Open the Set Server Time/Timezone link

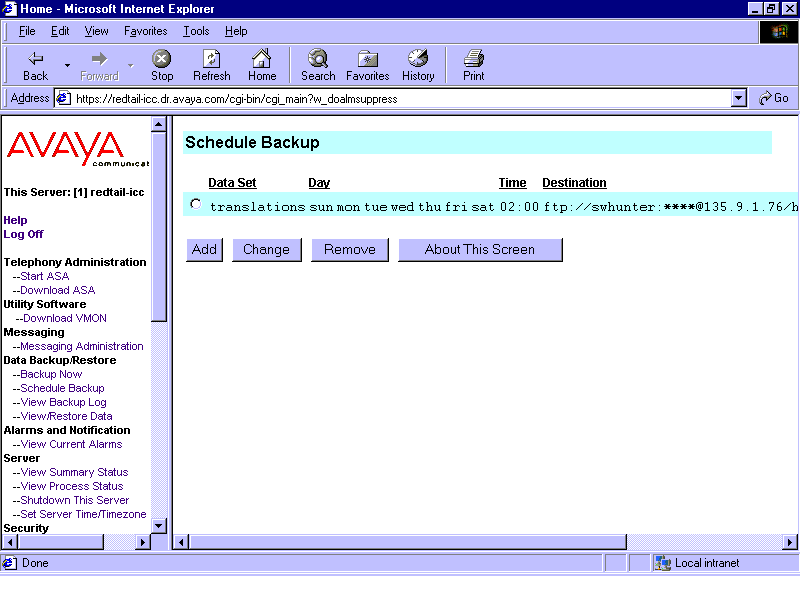pyautogui.click(x=83, y=514)
